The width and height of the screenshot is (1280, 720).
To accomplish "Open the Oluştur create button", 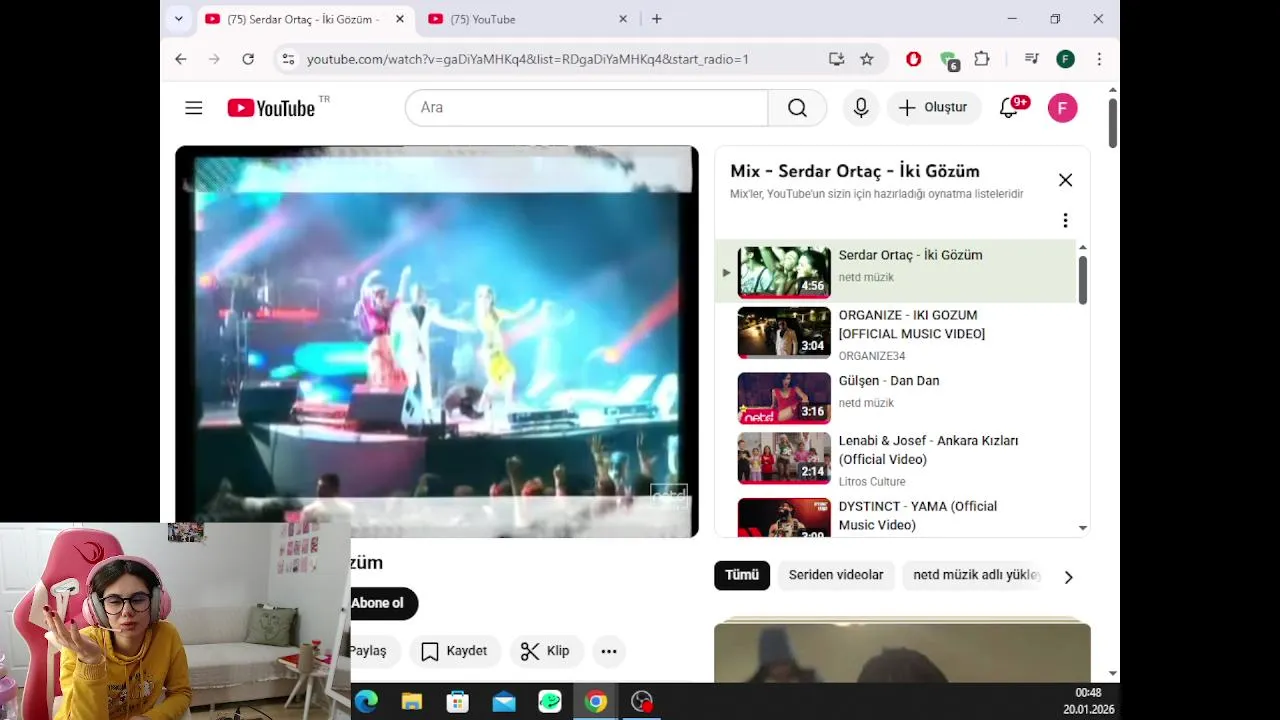I will click(x=933, y=108).
